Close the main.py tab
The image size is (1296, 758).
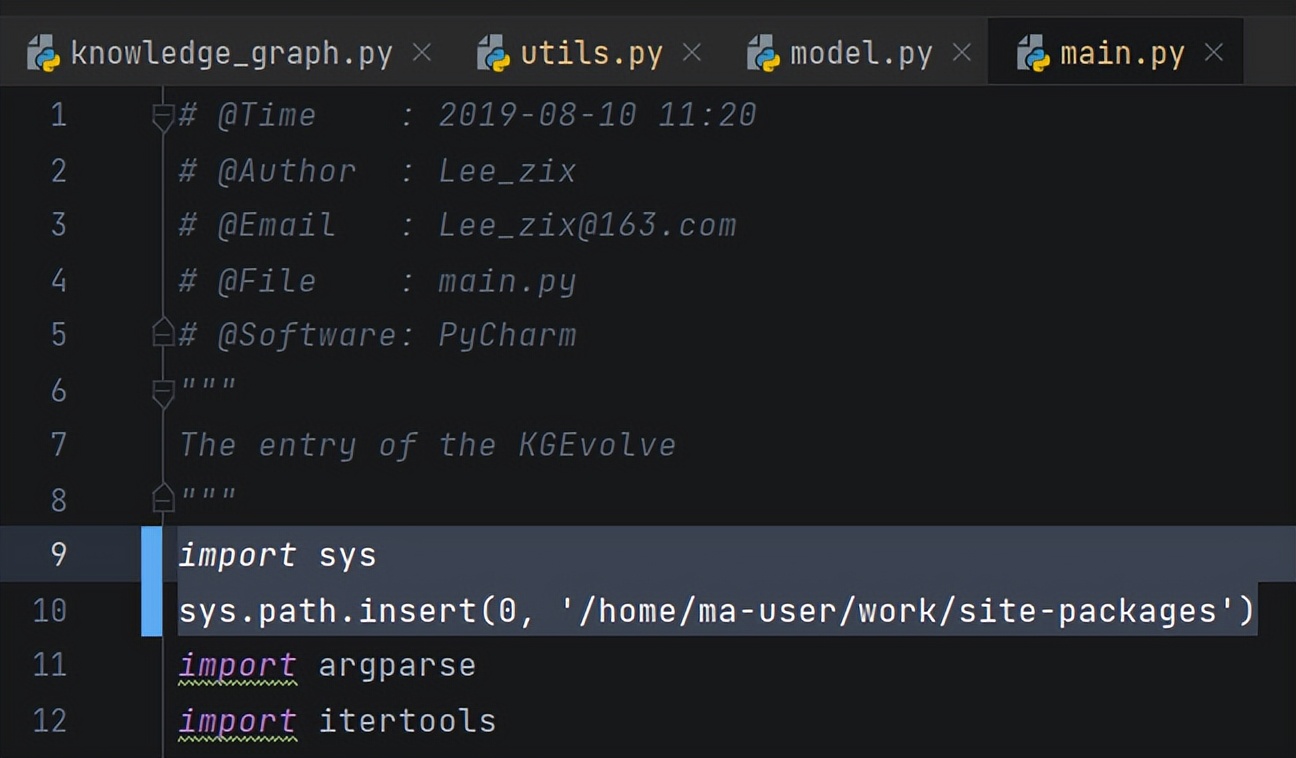1214,53
